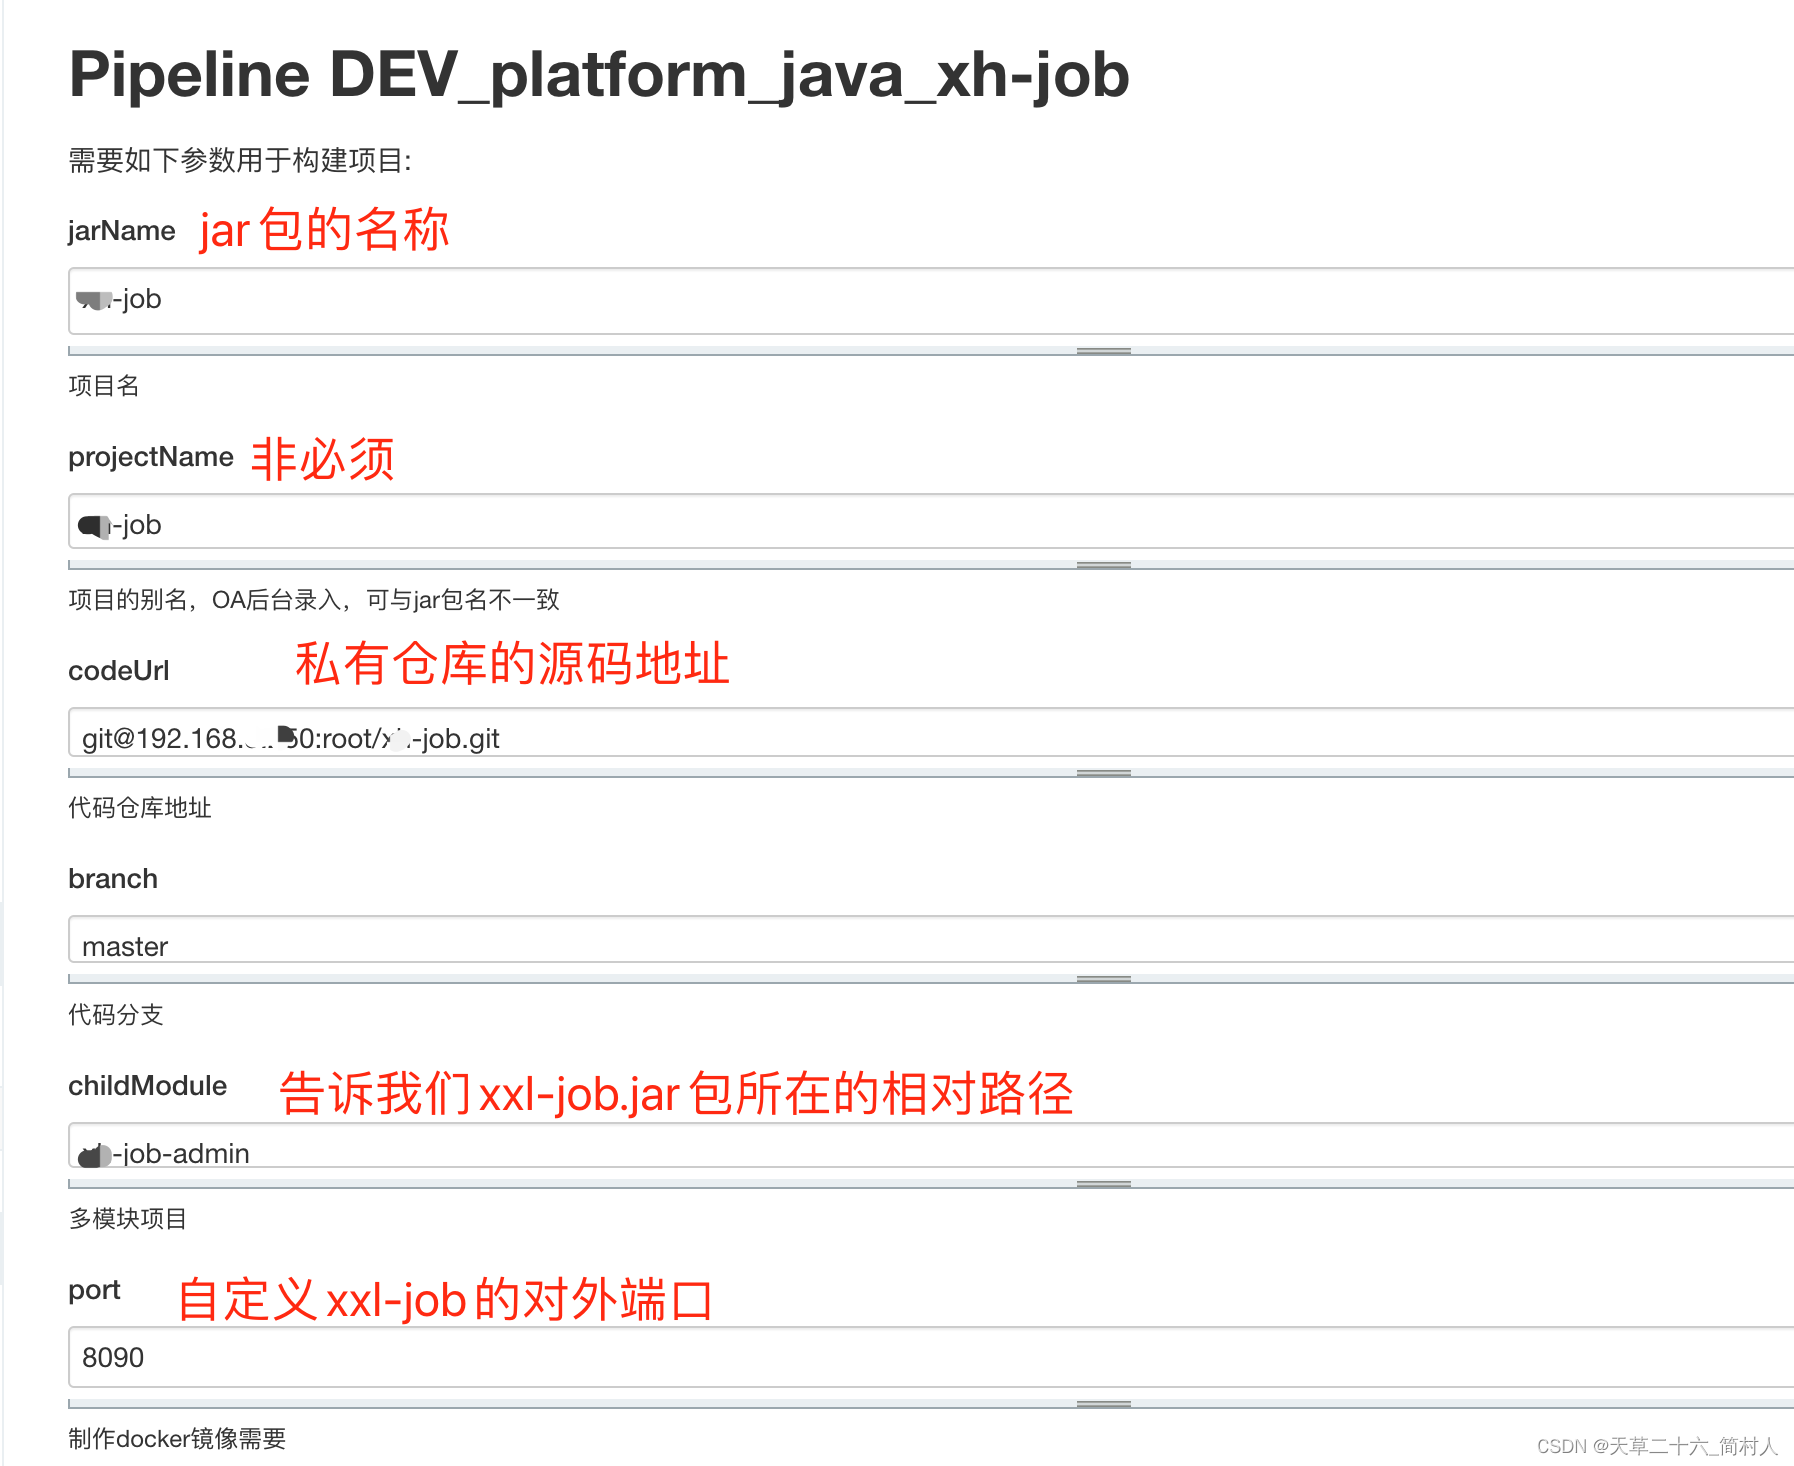Grab the resize handle below codeUrl field
This screenshot has width=1794, height=1466.
click(x=1104, y=773)
